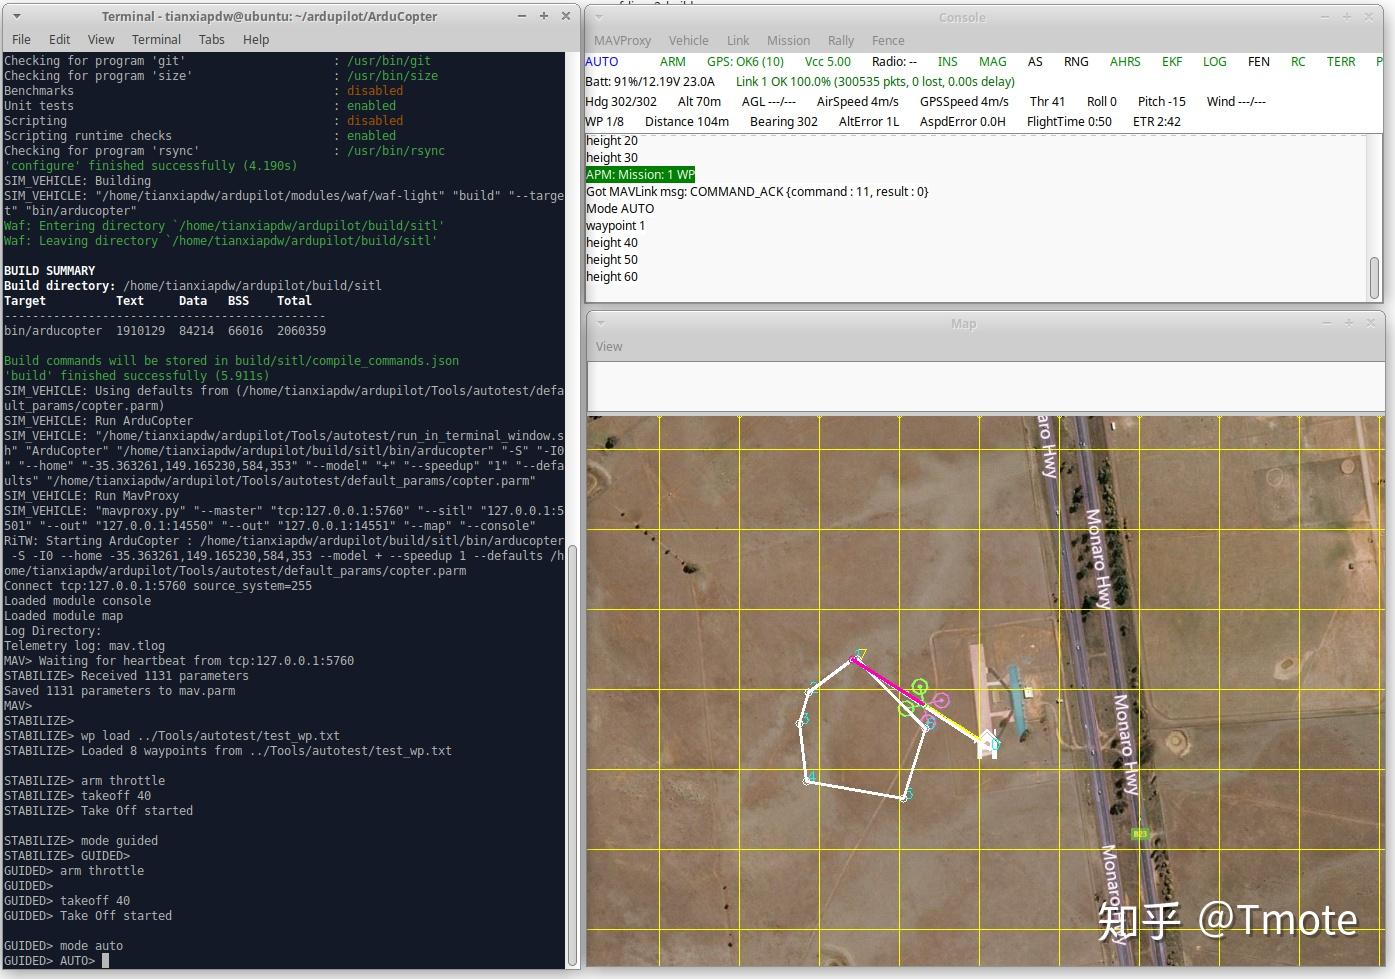The image size is (1395, 979).
Task: Click the GPS OK6 status indicator
Action: (744, 61)
